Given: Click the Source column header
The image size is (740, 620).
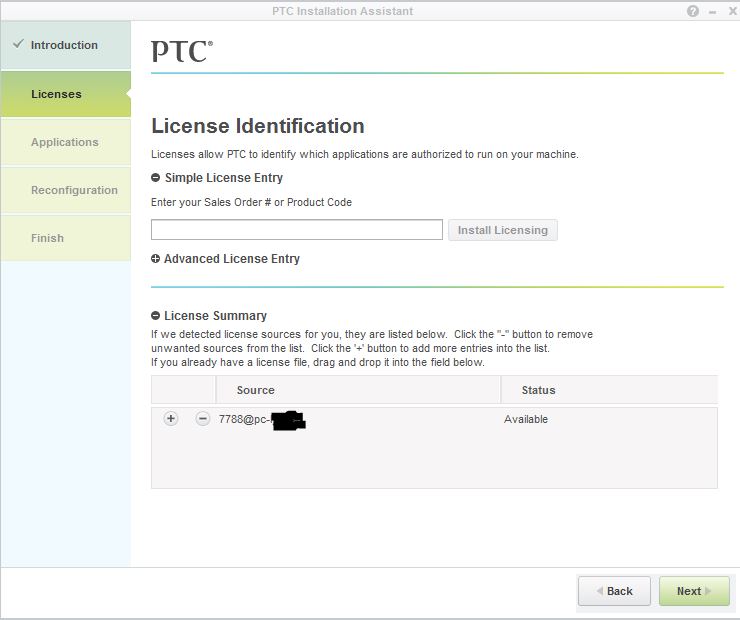Looking at the screenshot, I should [358, 390].
